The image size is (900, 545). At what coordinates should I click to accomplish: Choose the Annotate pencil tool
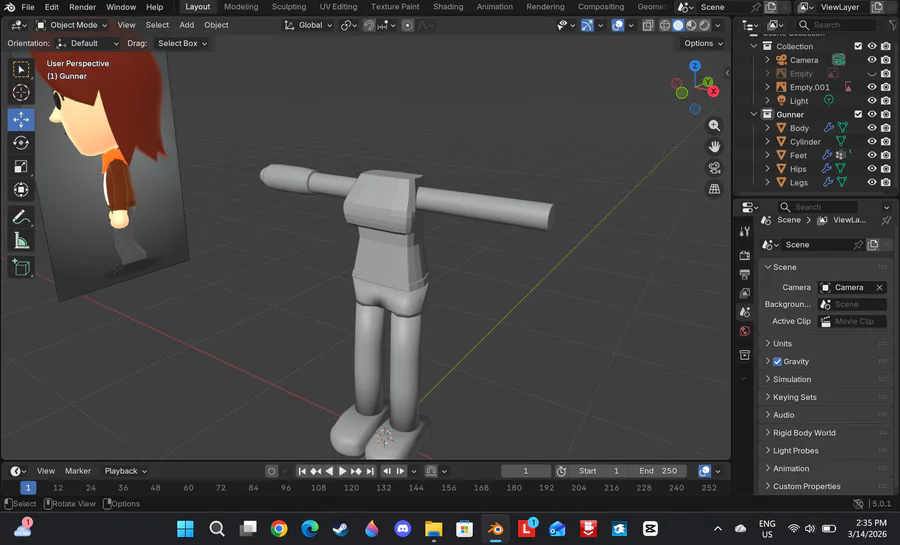point(21,217)
